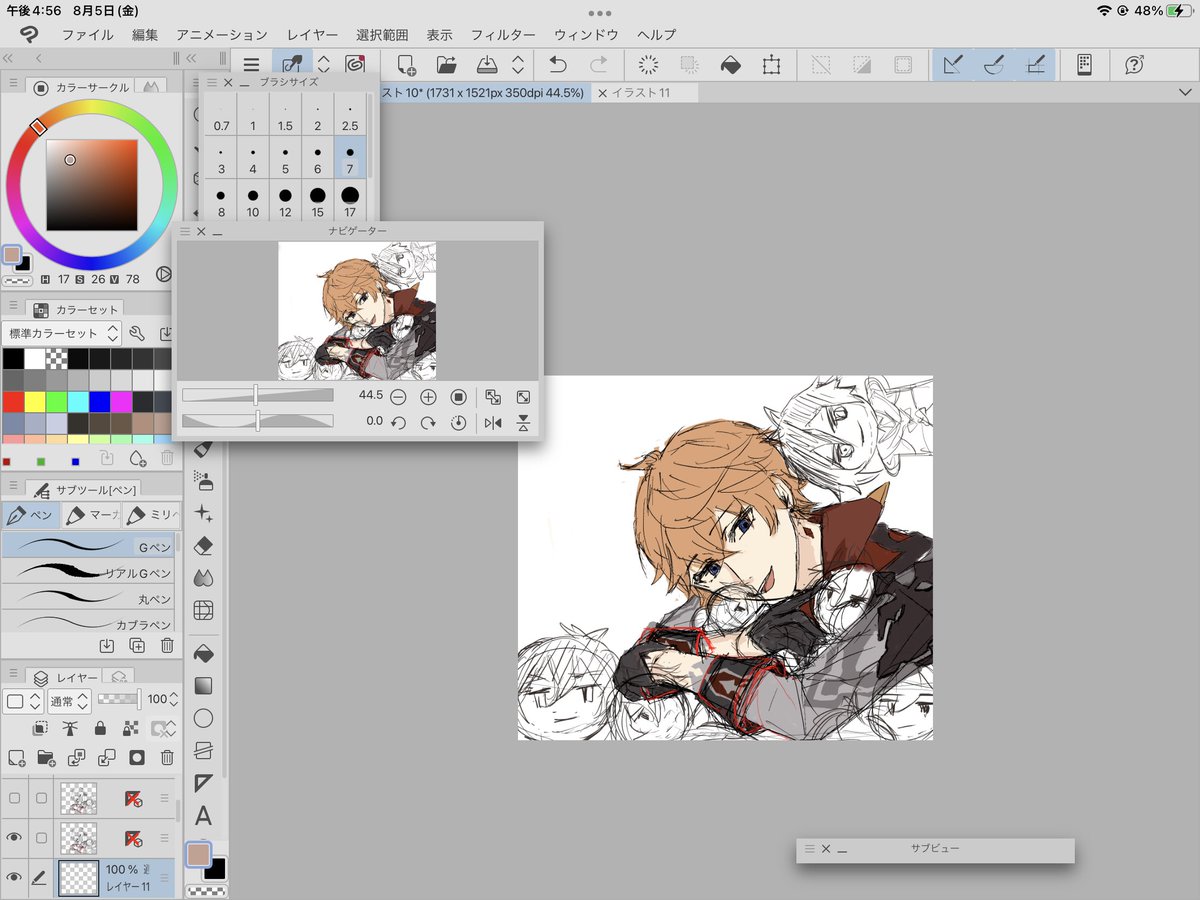Switch to マーカー sub tool group tab
1200x900 pixels.
pos(90,516)
